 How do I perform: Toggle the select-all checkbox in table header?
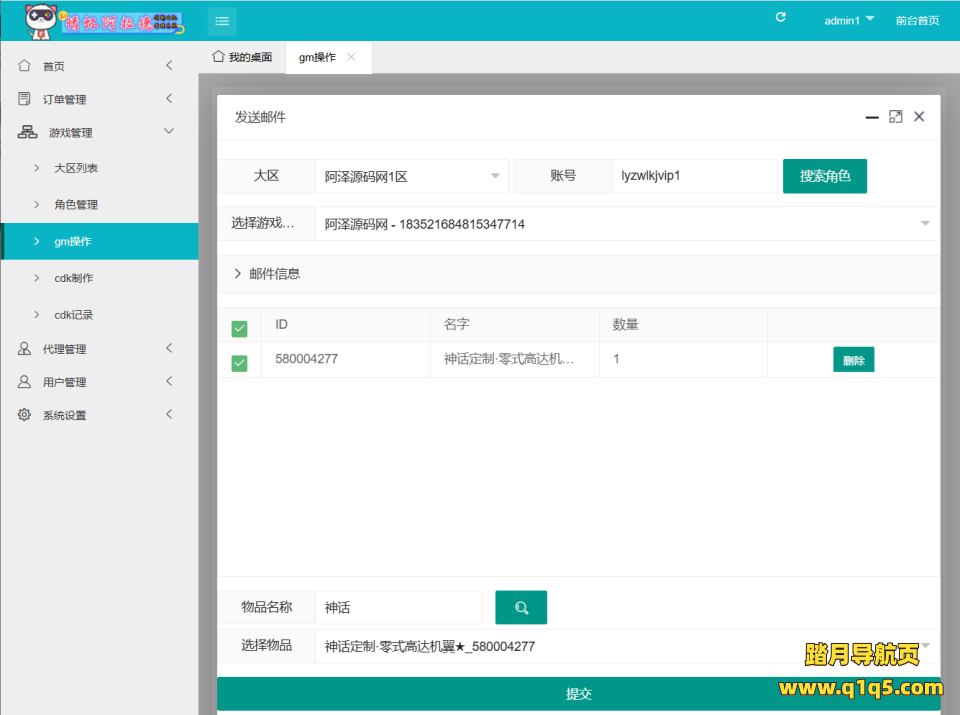tap(239, 328)
